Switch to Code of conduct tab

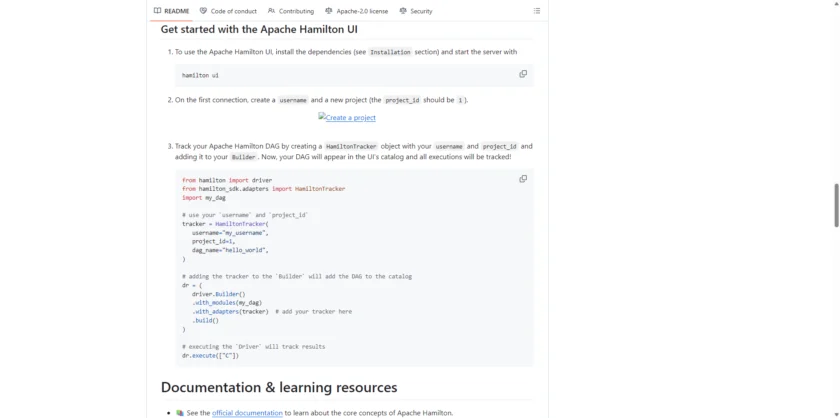[x=228, y=11]
